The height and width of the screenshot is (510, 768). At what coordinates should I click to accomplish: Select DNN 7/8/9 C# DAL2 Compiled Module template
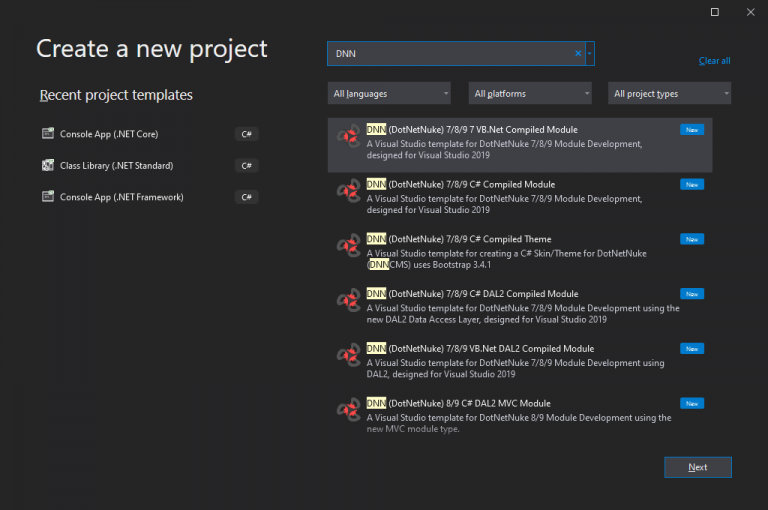coord(520,309)
